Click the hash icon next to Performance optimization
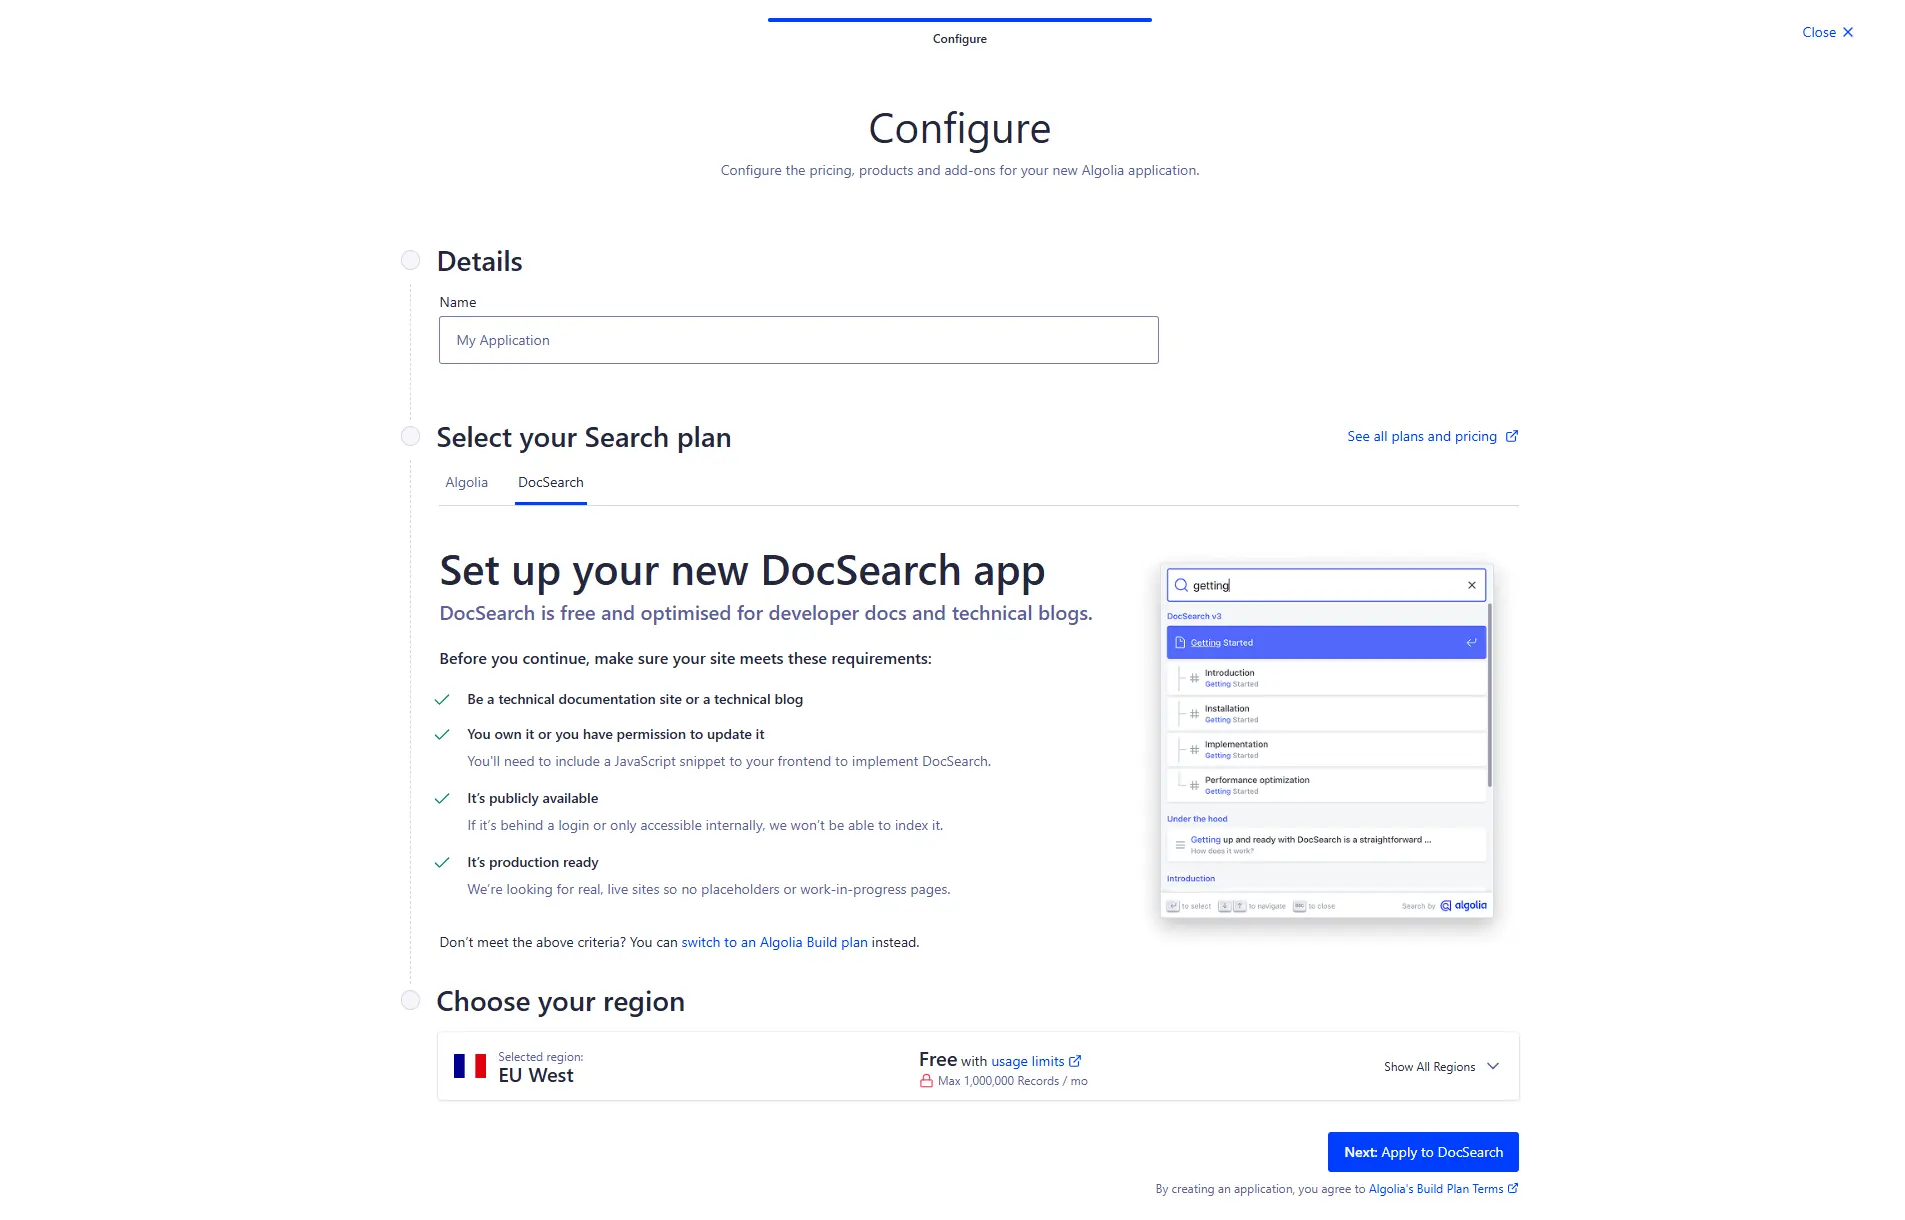Viewport: 1905px width, 1220px height. (1194, 785)
